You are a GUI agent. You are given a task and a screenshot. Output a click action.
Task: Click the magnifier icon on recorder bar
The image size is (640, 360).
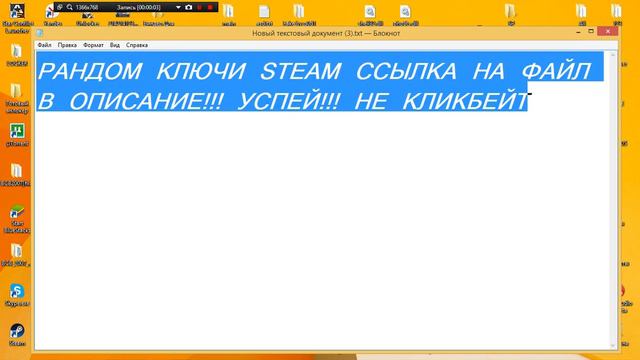click(x=70, y=7)
